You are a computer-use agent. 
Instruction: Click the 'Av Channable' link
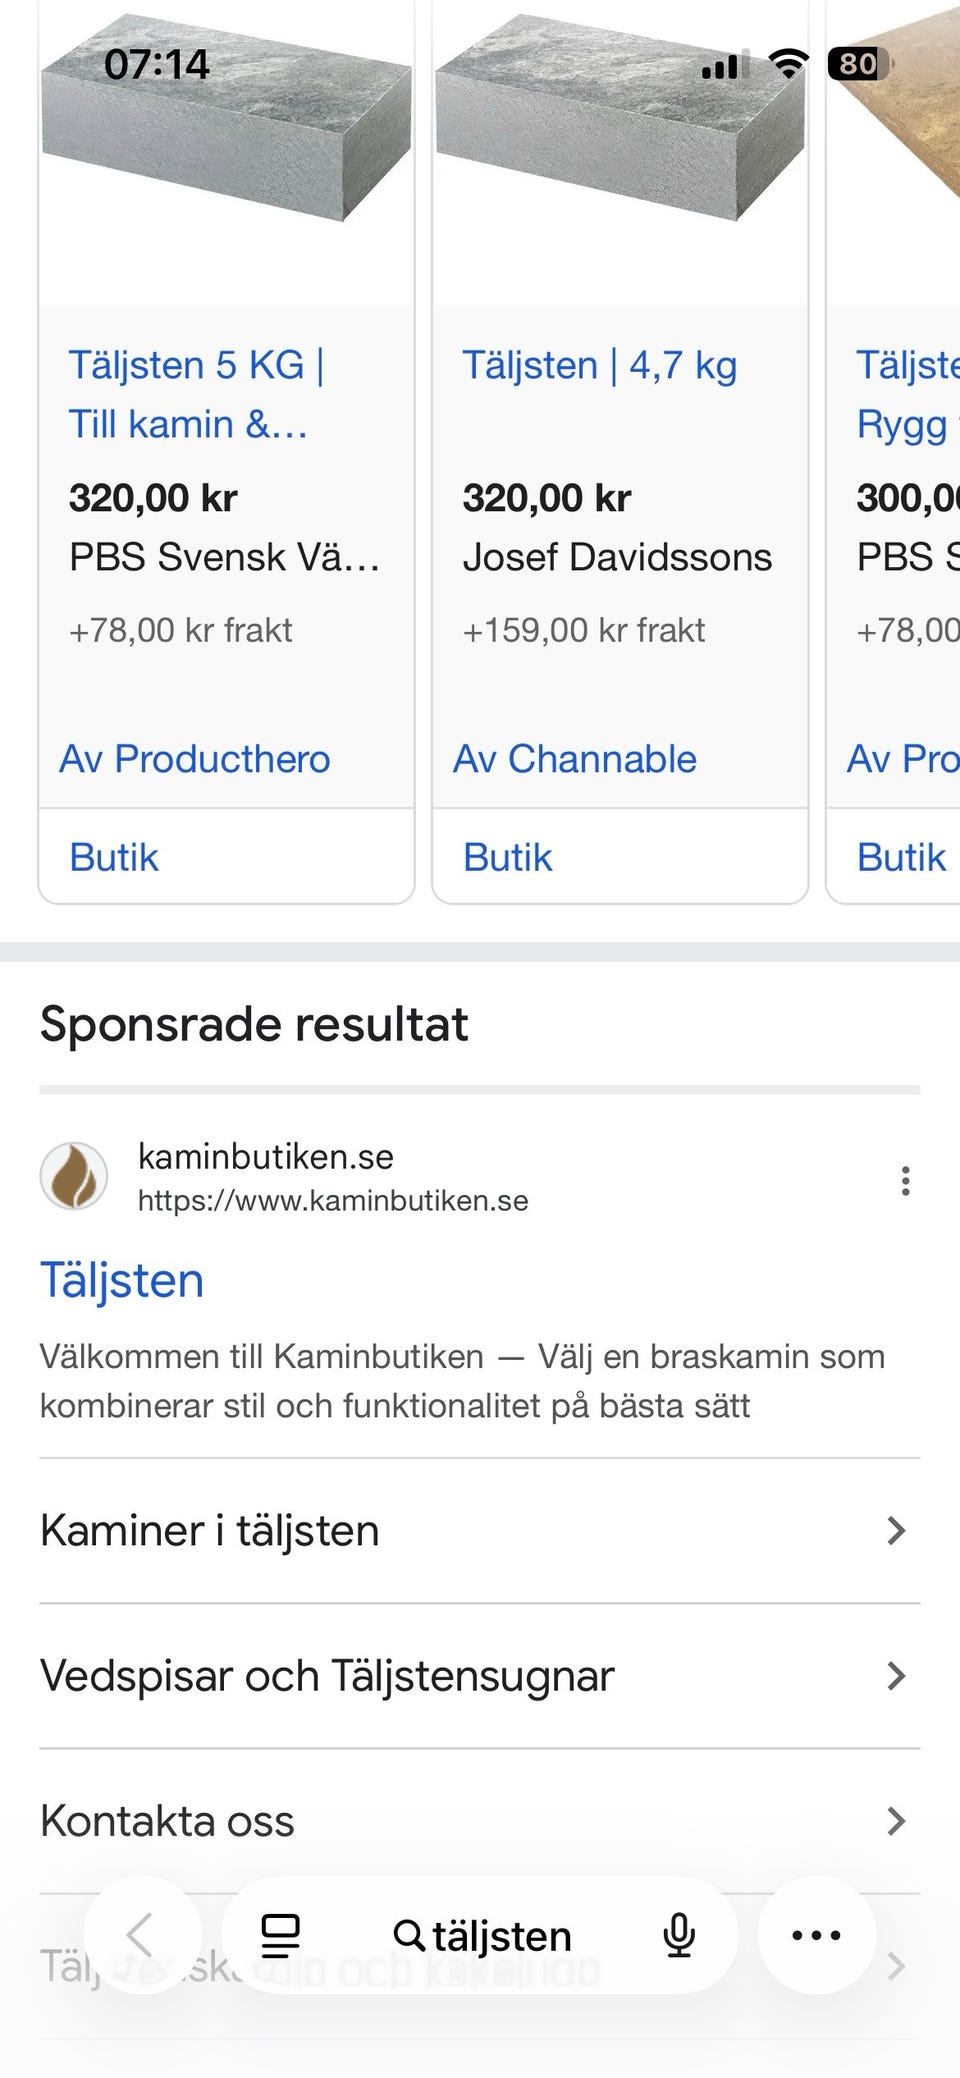(575, 759)
